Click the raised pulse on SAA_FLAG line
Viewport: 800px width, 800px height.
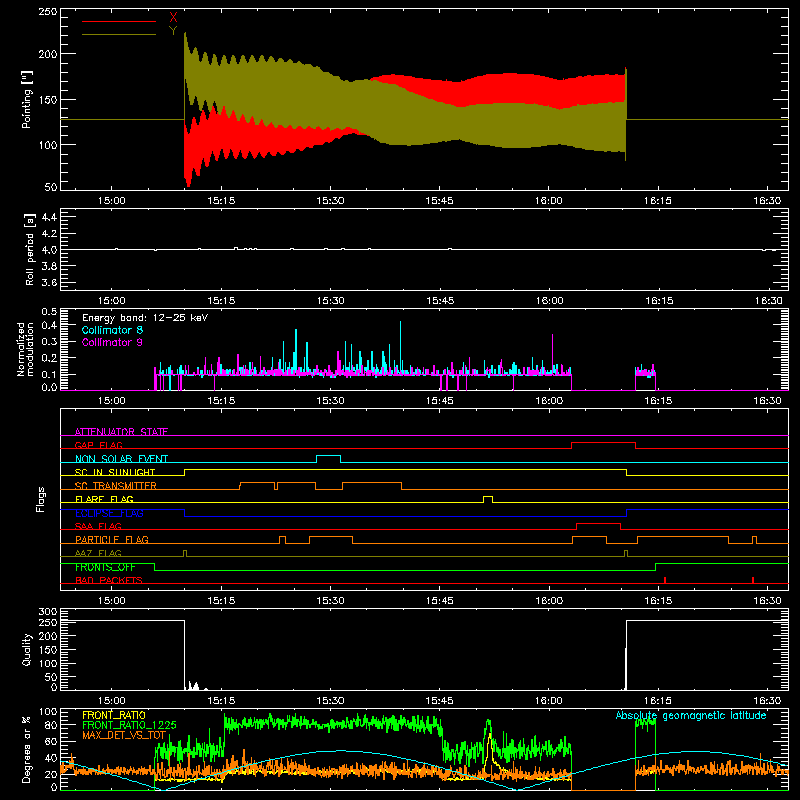[598, 526]
